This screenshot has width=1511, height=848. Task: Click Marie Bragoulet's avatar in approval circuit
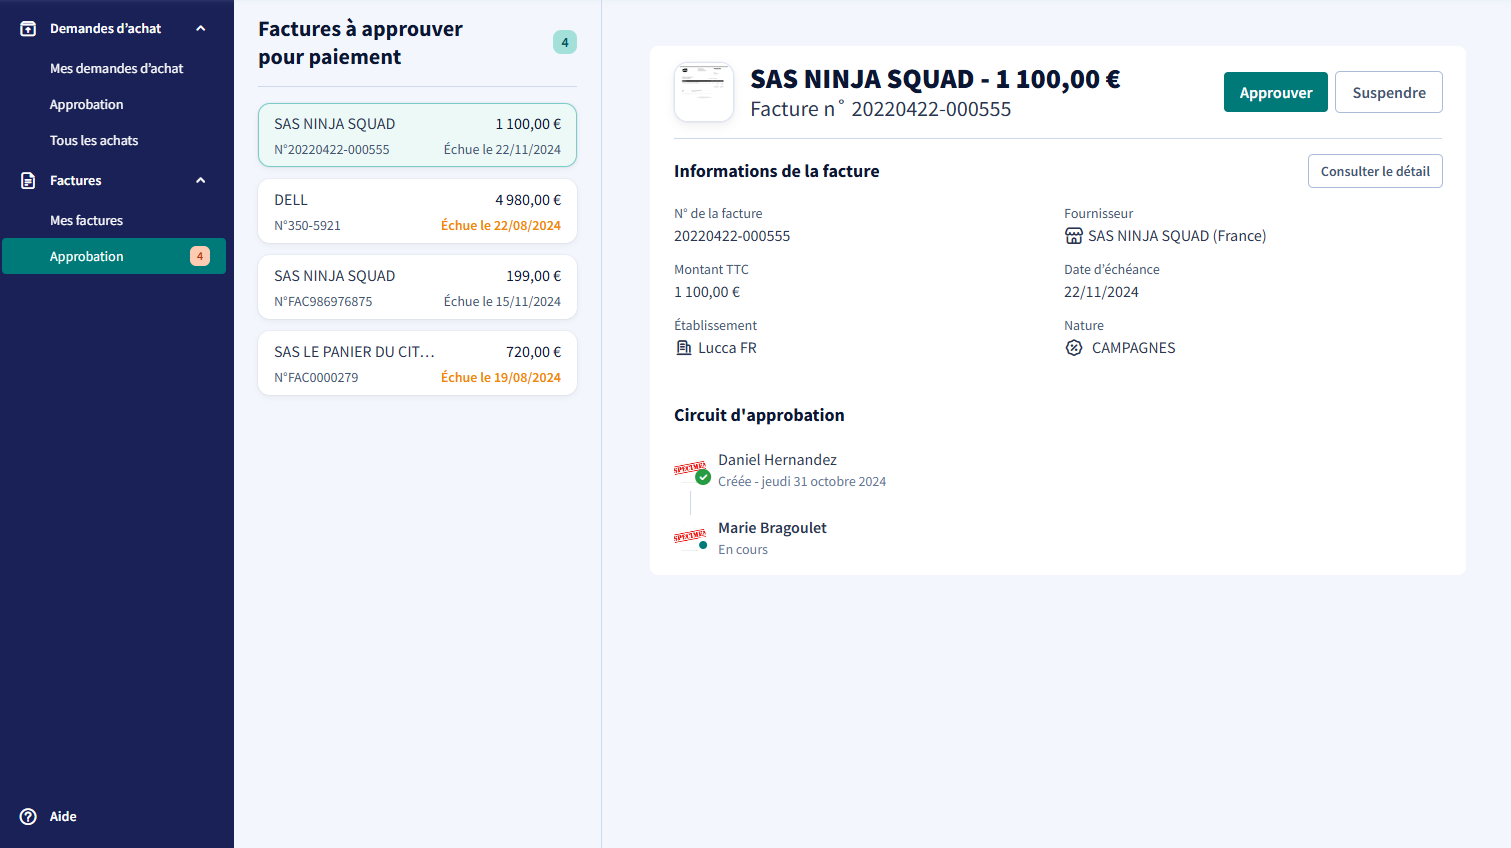pyautogui.click(x=690, y=537)
